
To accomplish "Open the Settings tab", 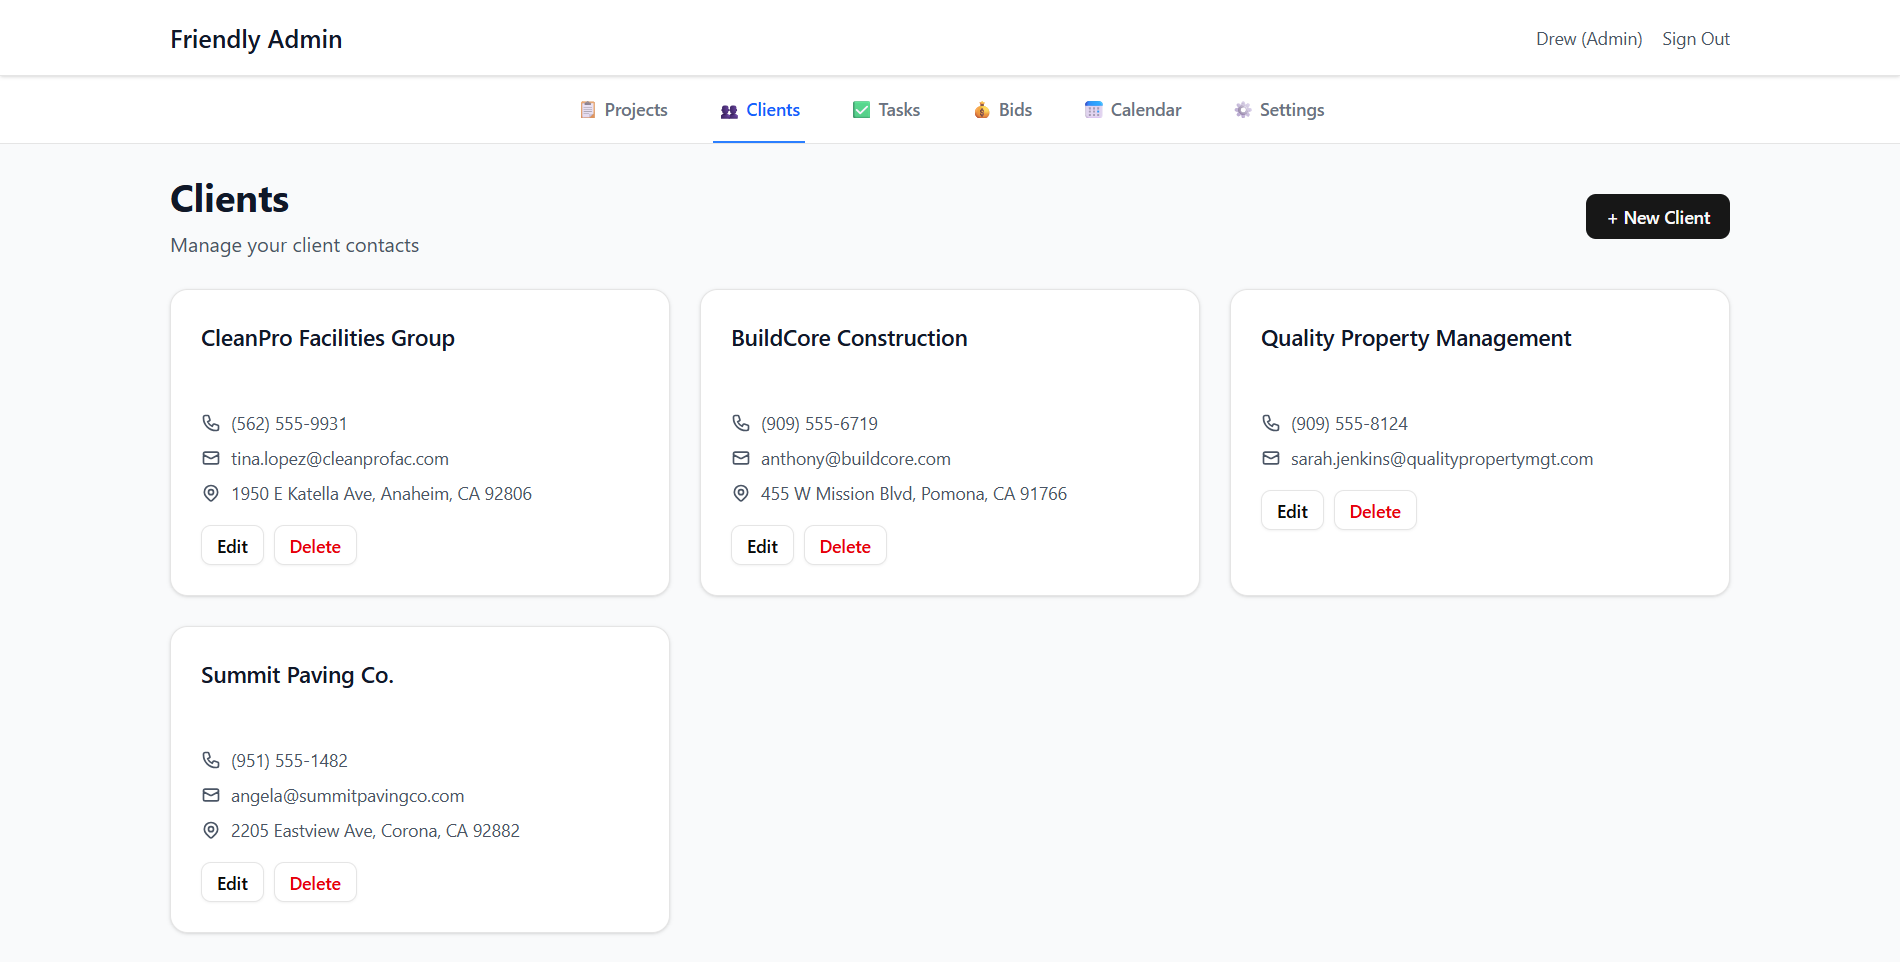I will (x=1279, y=110).
